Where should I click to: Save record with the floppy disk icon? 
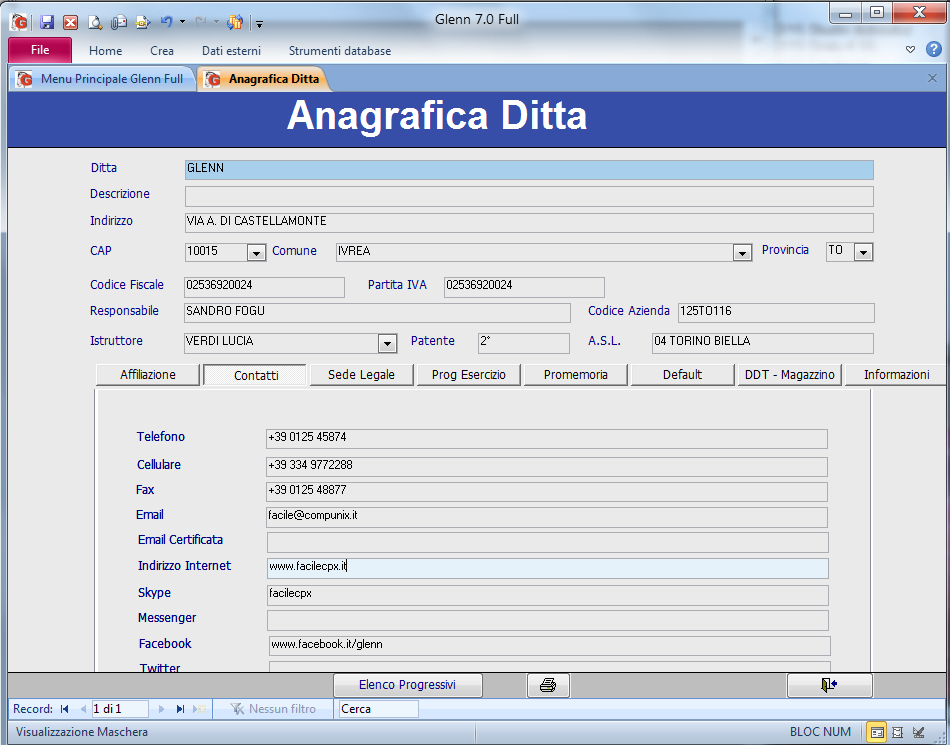coord(47,22)
